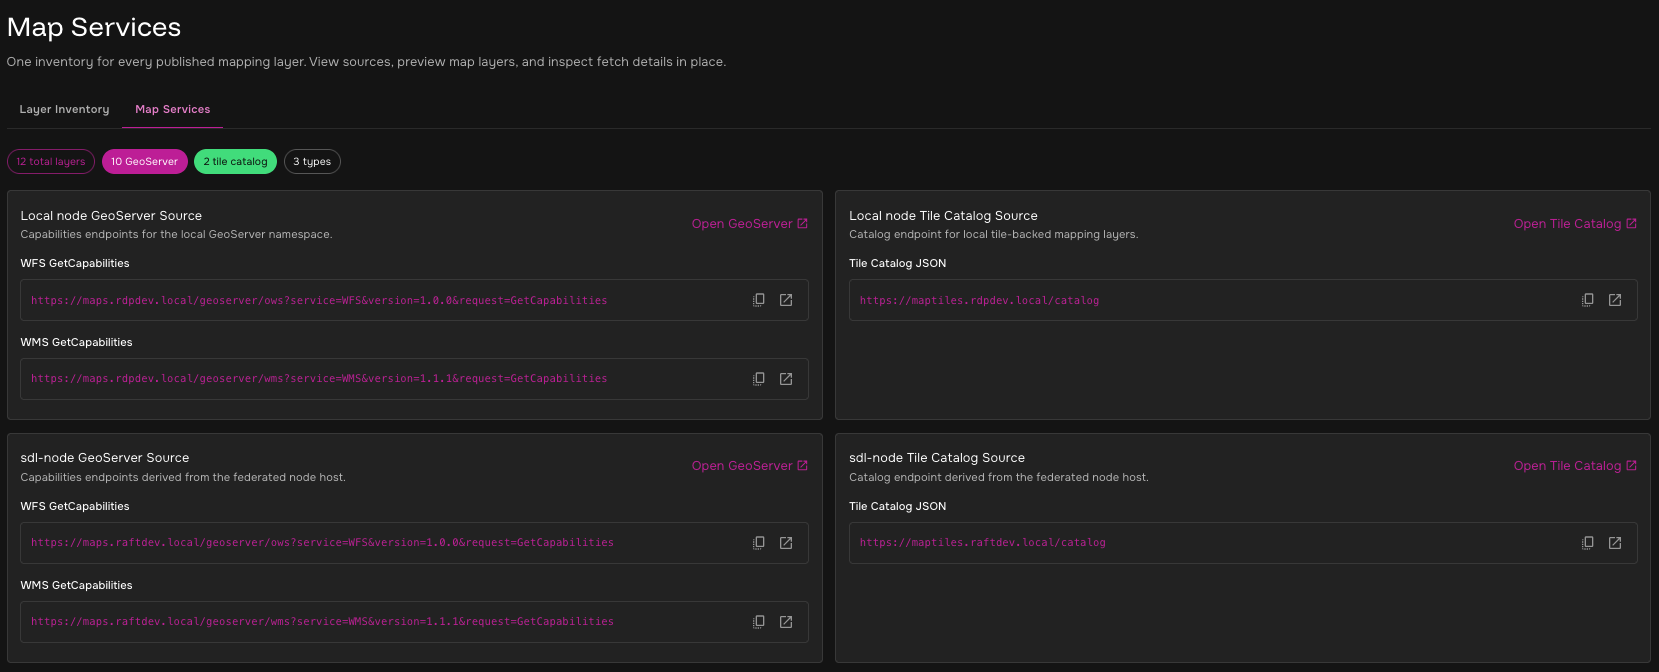Screen dimensions: 1659x672
Task: Click 'Capabilities endpoints derived from the federated node host' text
Action: (x=183, y=477)
